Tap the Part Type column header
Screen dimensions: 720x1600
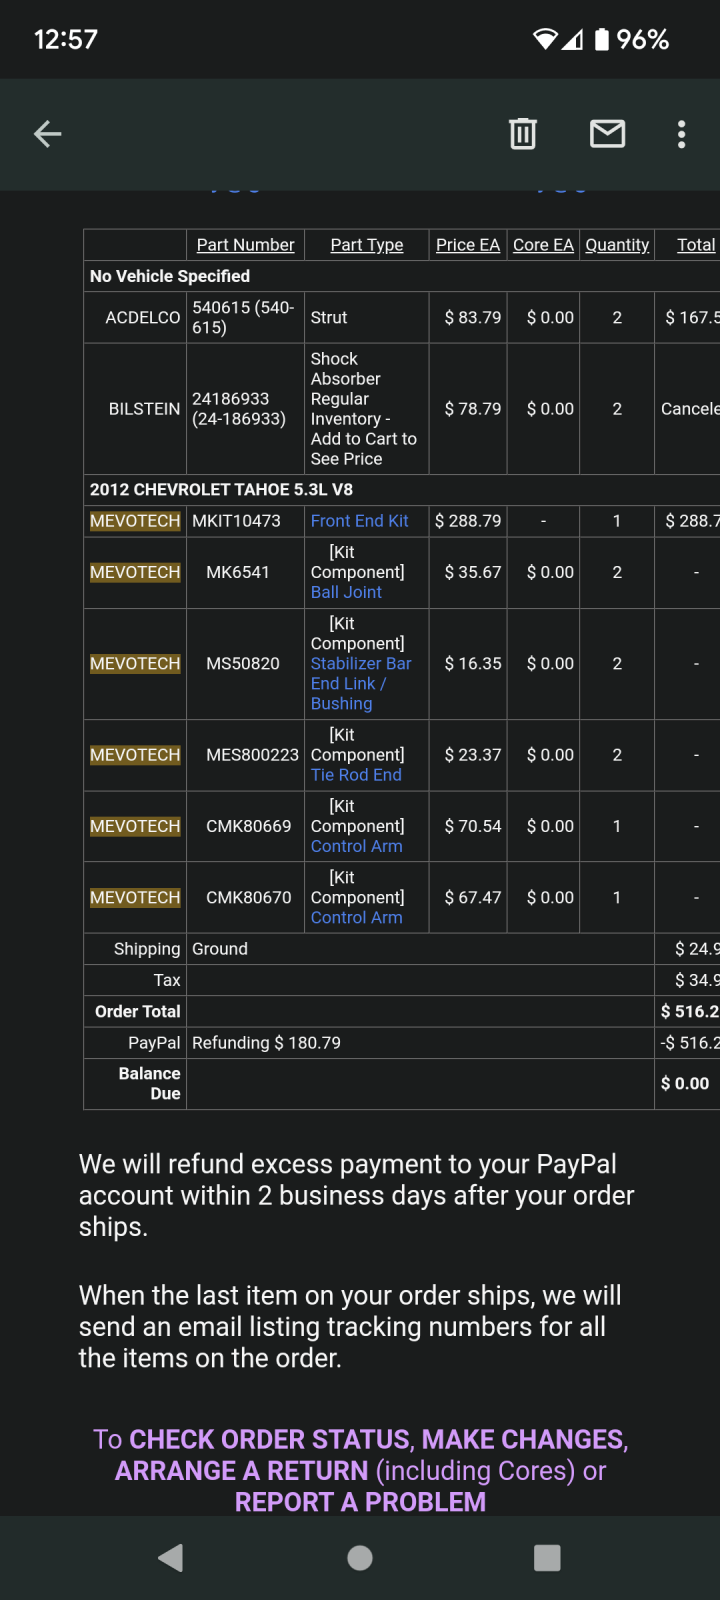click(367, 245)
